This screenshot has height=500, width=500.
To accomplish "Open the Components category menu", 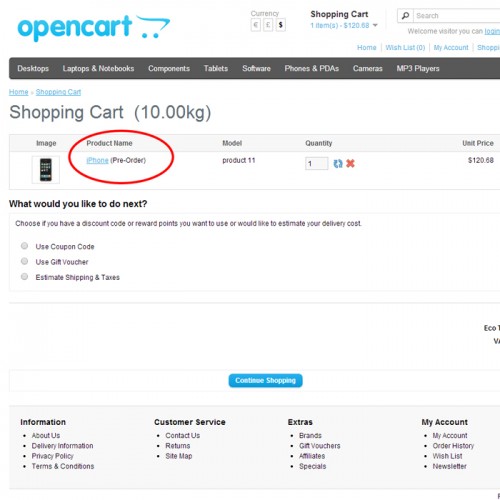I will (x=169, y=68).
